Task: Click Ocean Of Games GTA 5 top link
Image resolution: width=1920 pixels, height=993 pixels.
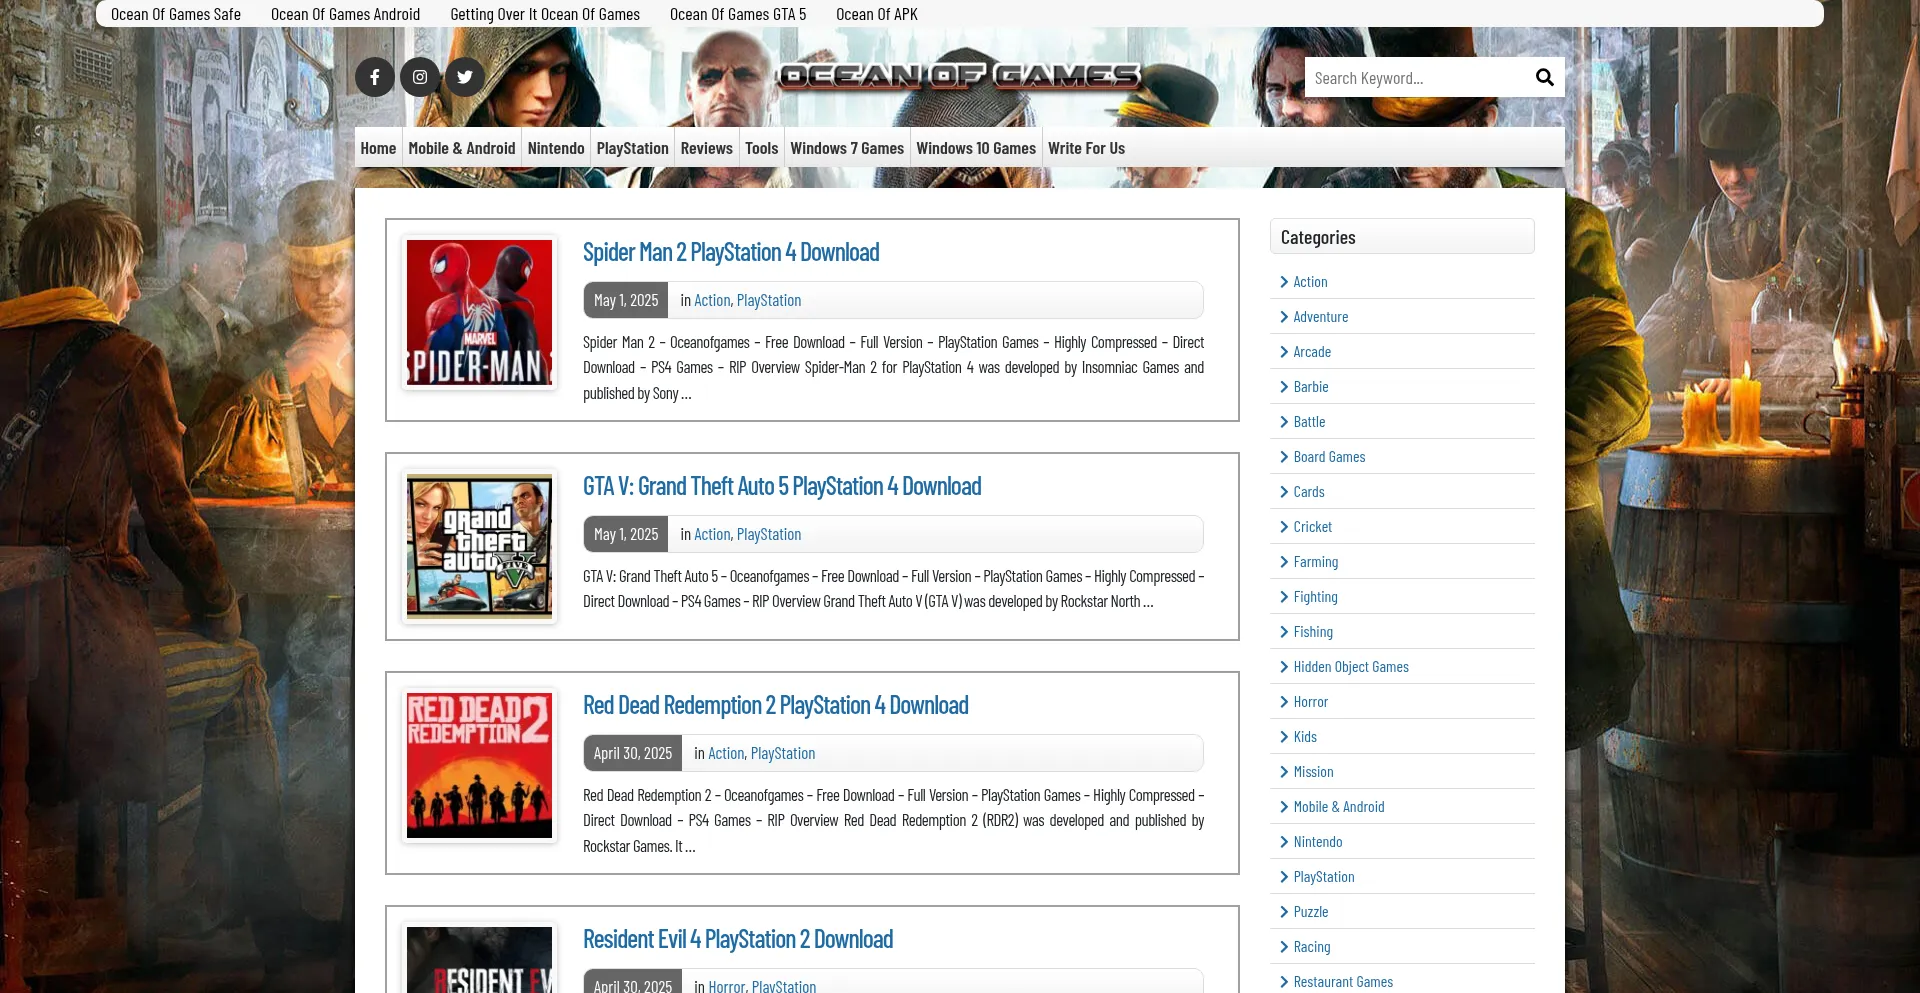Action: tap(738, 14)
